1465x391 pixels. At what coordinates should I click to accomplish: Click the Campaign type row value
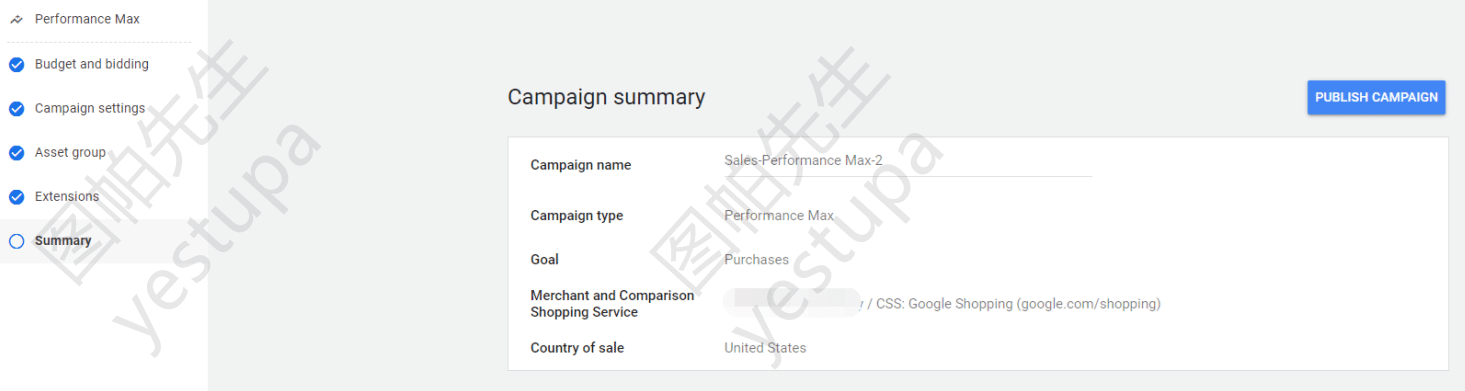[x=779, y=215]
